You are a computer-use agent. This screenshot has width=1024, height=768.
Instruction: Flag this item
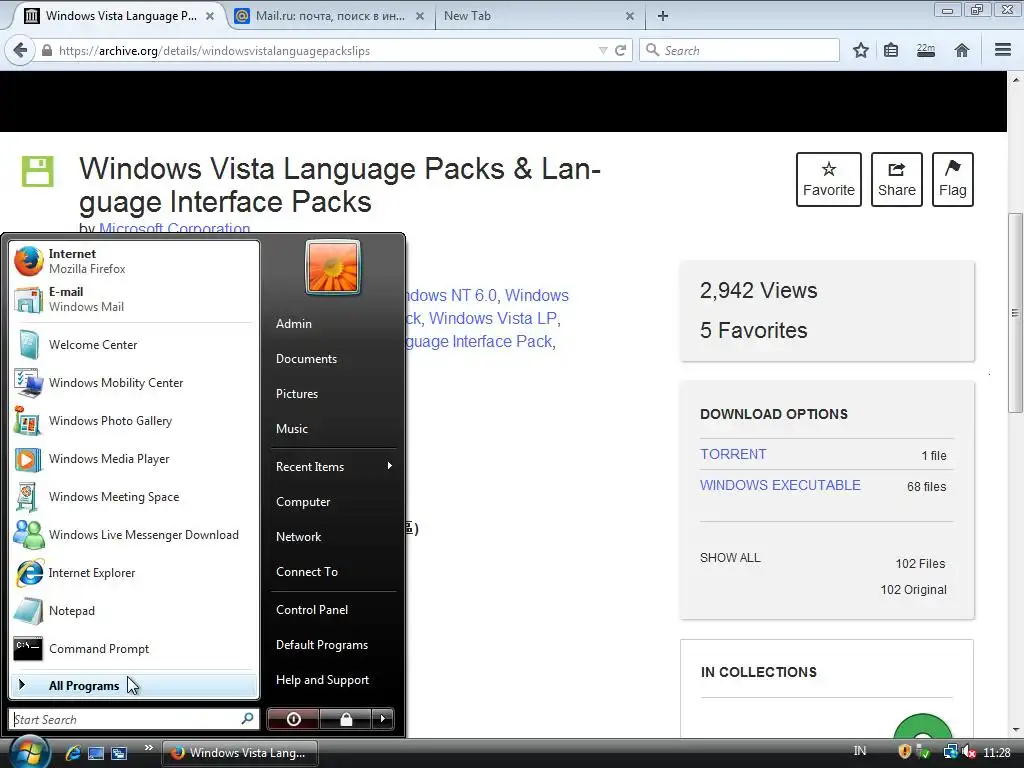[x=953, y=180]
